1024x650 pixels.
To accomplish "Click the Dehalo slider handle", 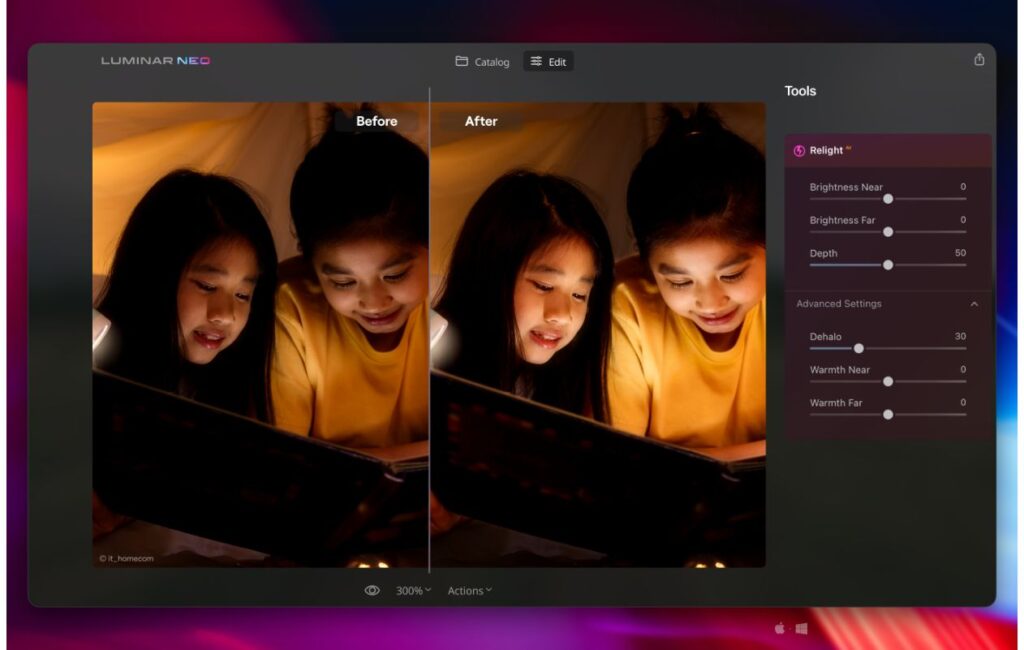I will coord(859,348).
